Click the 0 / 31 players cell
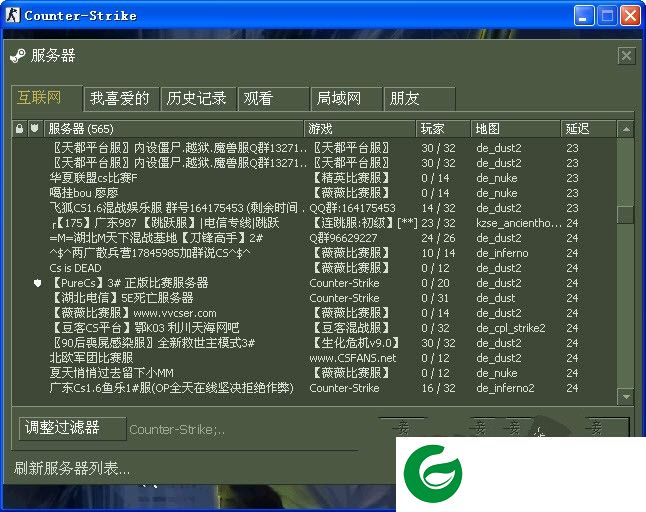This screenshot has height=512, width=646. point(435,298)
